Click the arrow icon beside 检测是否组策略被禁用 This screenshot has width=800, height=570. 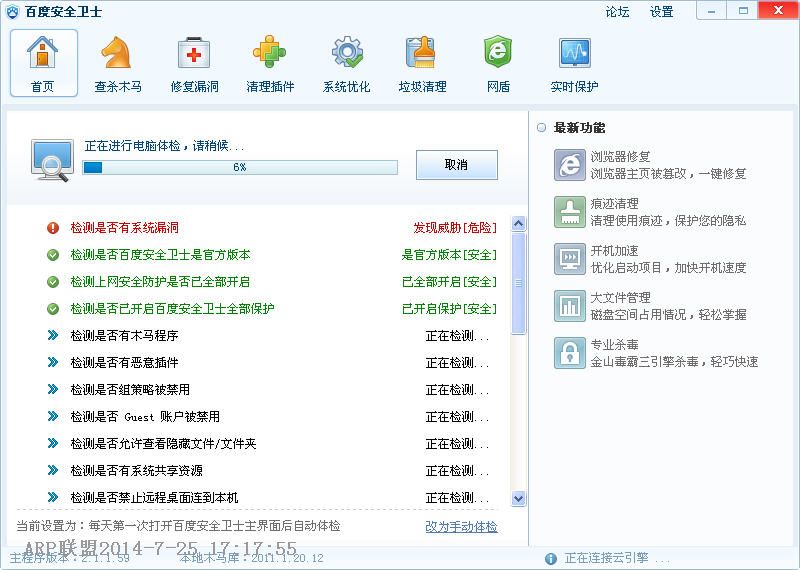click(53, 389)
